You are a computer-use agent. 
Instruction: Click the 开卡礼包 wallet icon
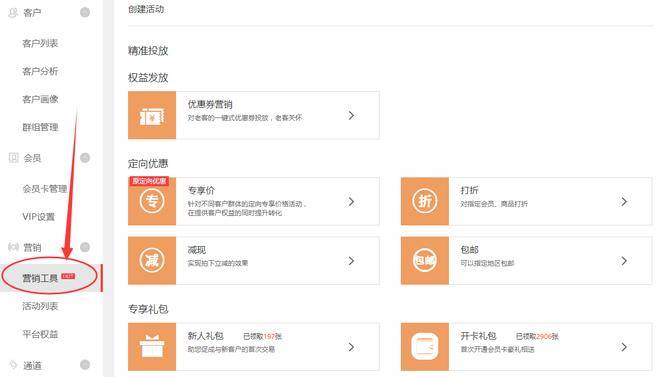(425, 347)
